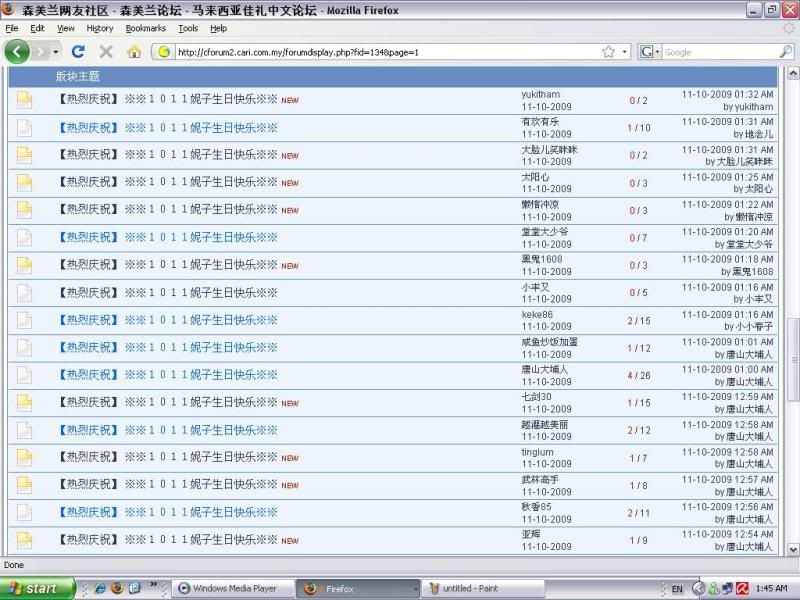The image size is (800, 600).
Task: Click the EN language indicator
Action: (677, 589)
